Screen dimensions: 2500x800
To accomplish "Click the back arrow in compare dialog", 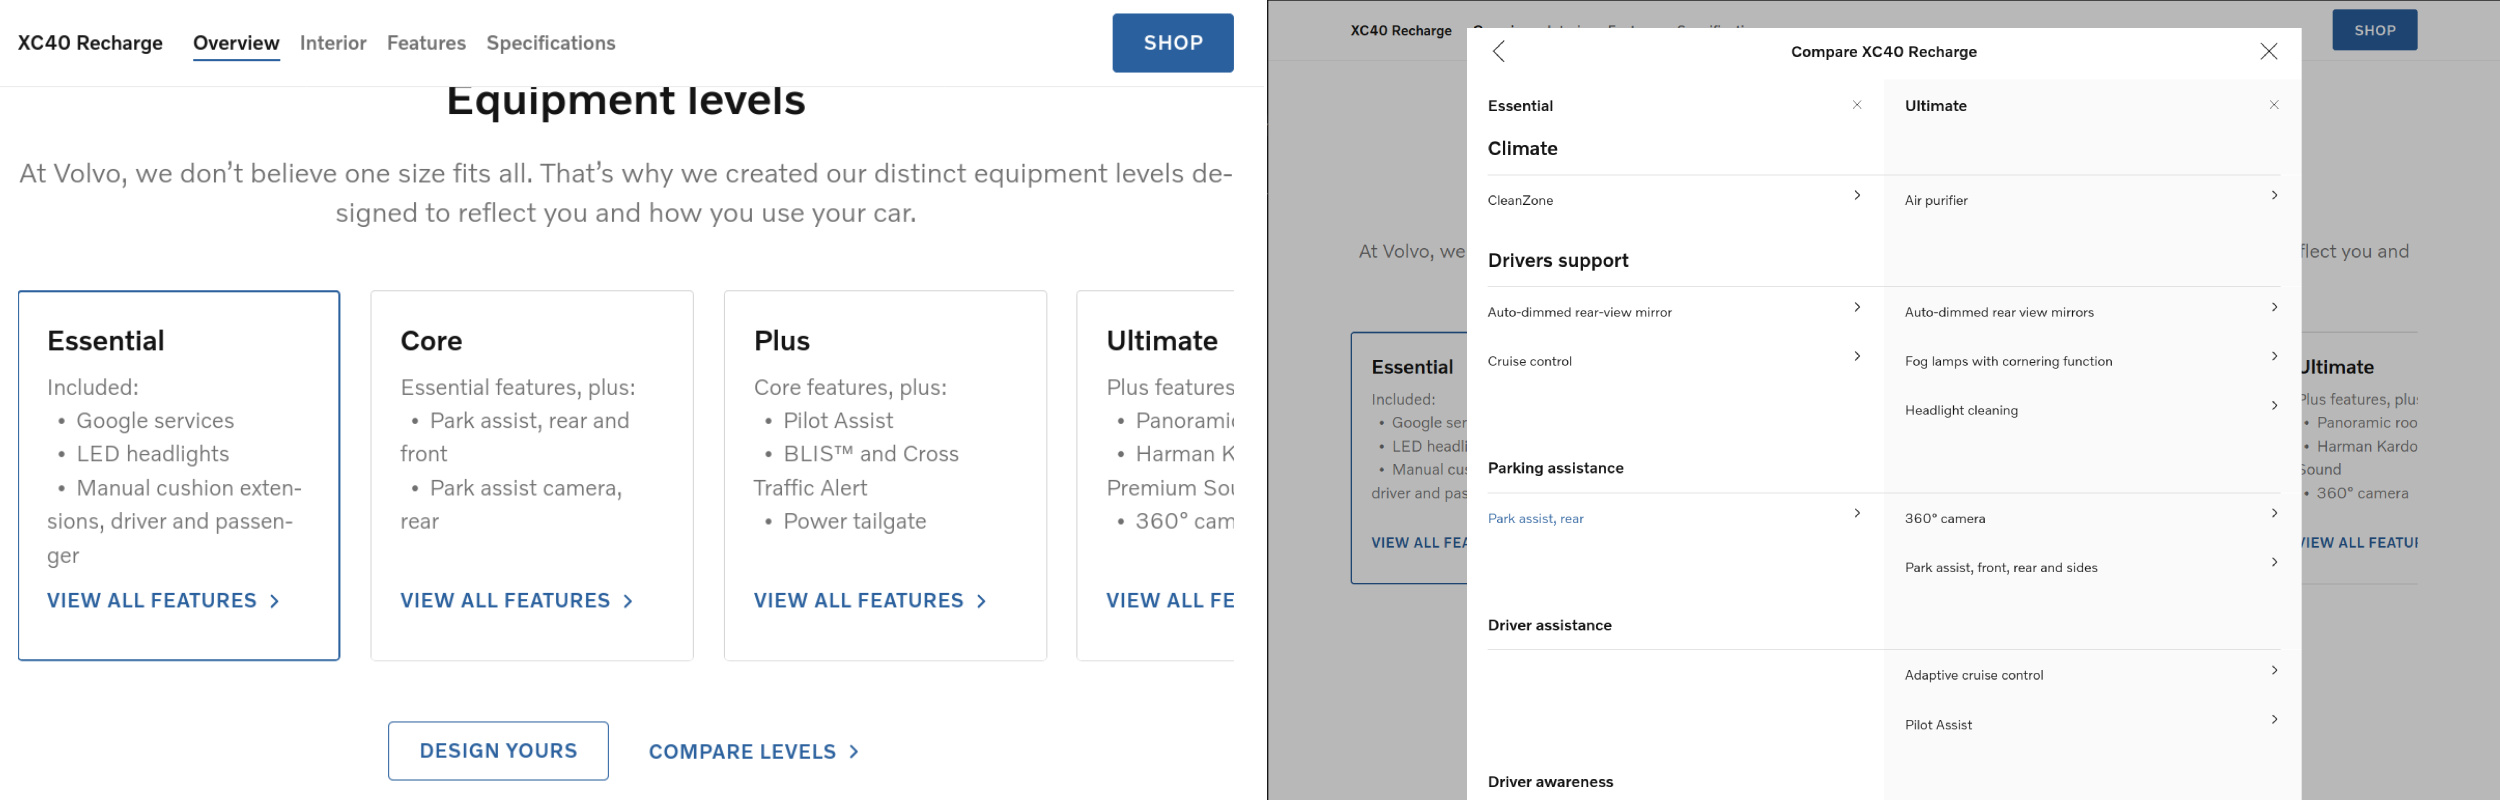I will (1498, 52).
